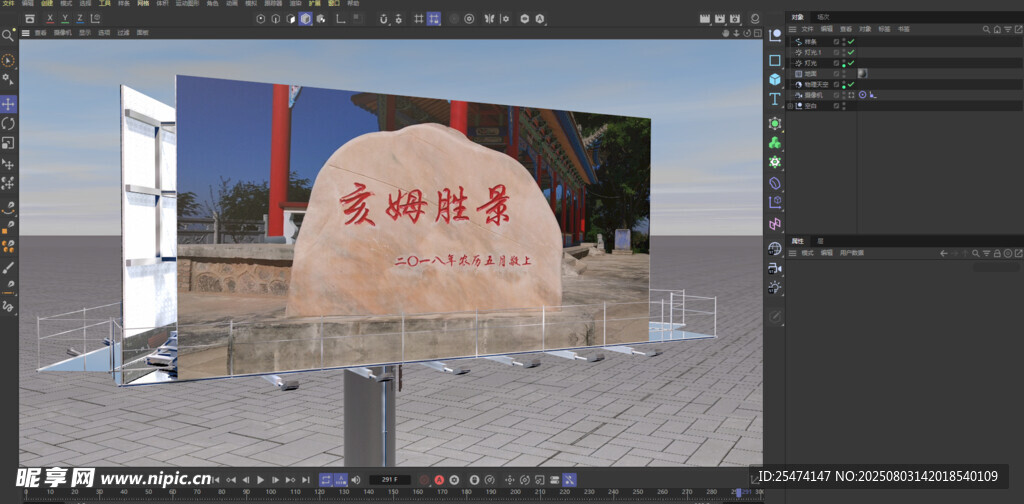
Task: Open the 文件 menu in menu bar
Action: point(8,4)
